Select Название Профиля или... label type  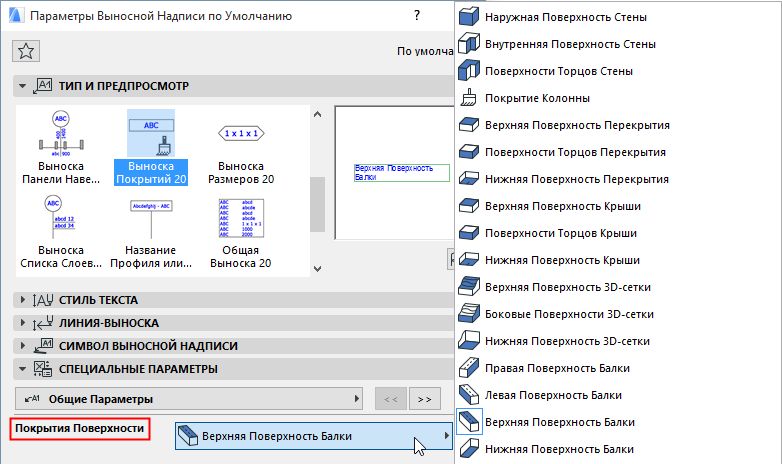pyautogui.click(x=151, y=232)
